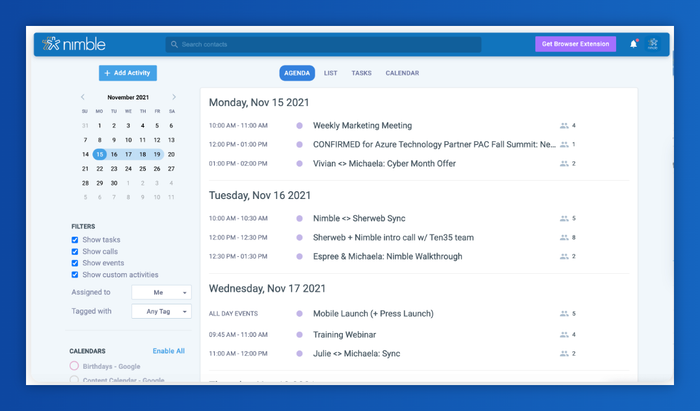Click purple dot beside Weekly Marketing Meeting
Screen dimensions: 700x411
300,126
